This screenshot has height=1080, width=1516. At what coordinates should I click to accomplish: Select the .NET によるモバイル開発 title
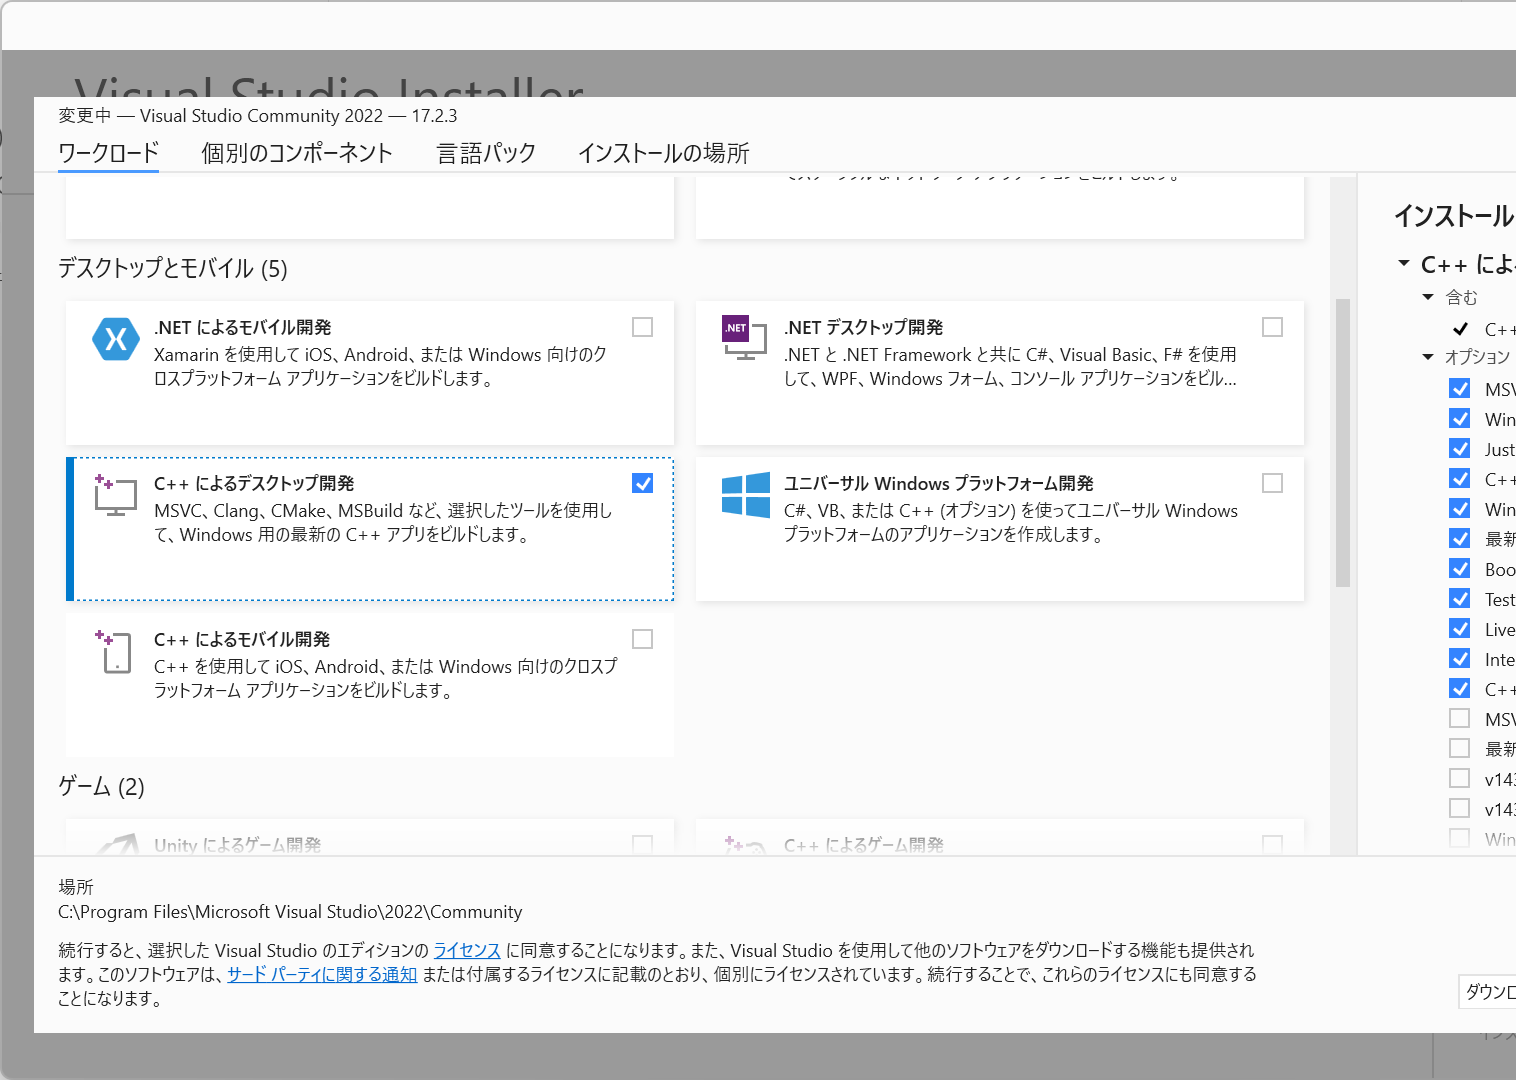(x=243, y=327)
